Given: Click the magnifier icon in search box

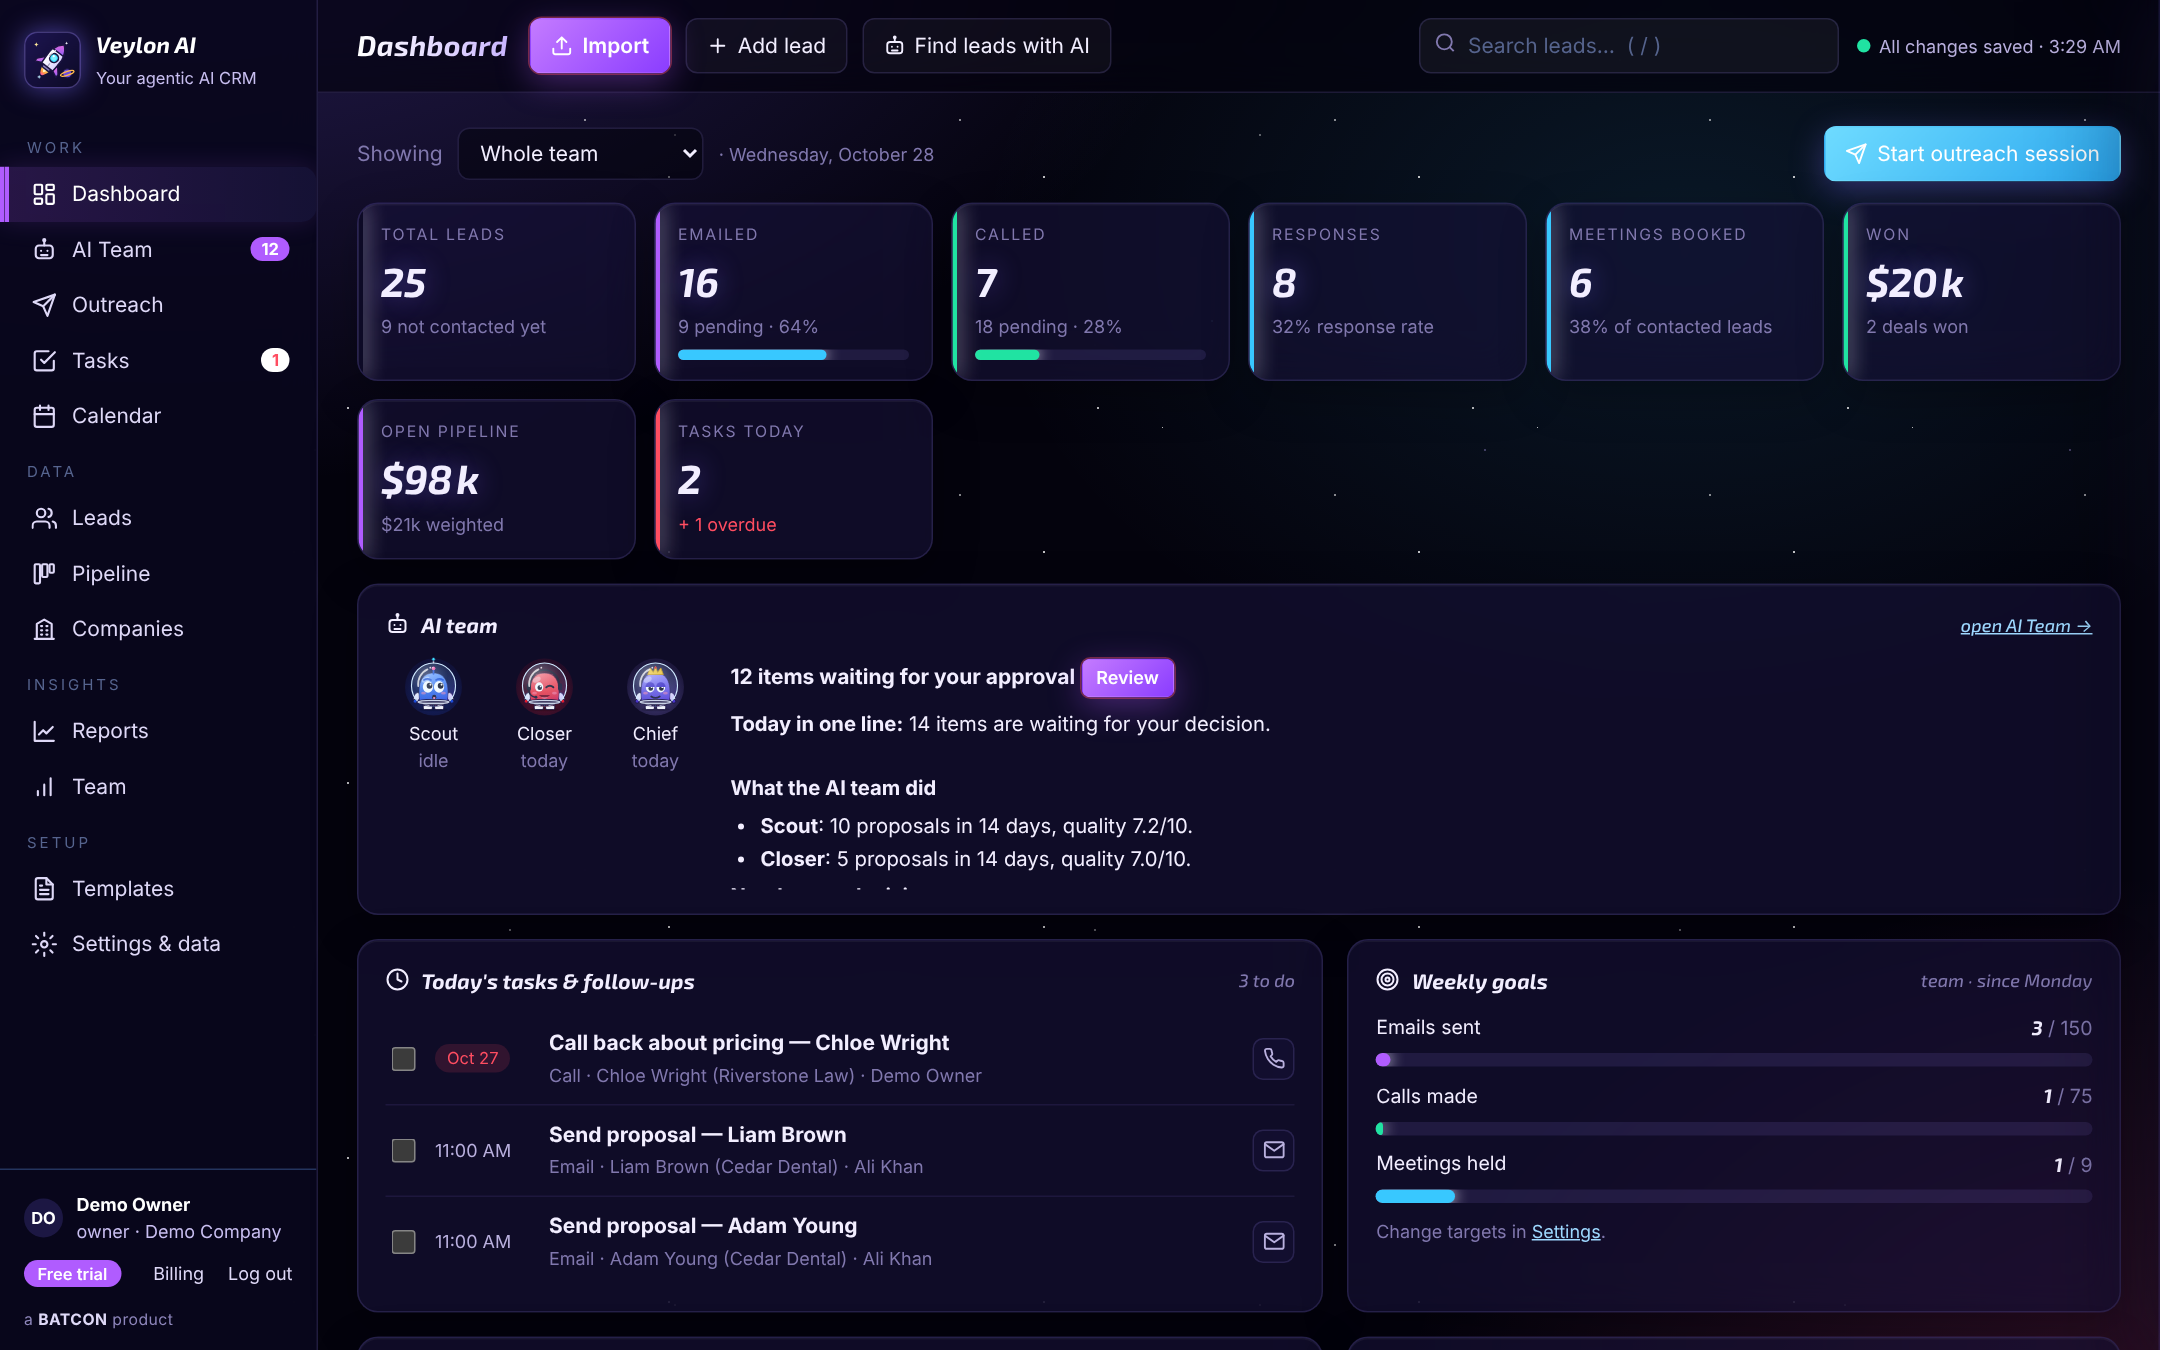Looking at the screenshot, I should pyautogui.click(x=1445, y=45).
